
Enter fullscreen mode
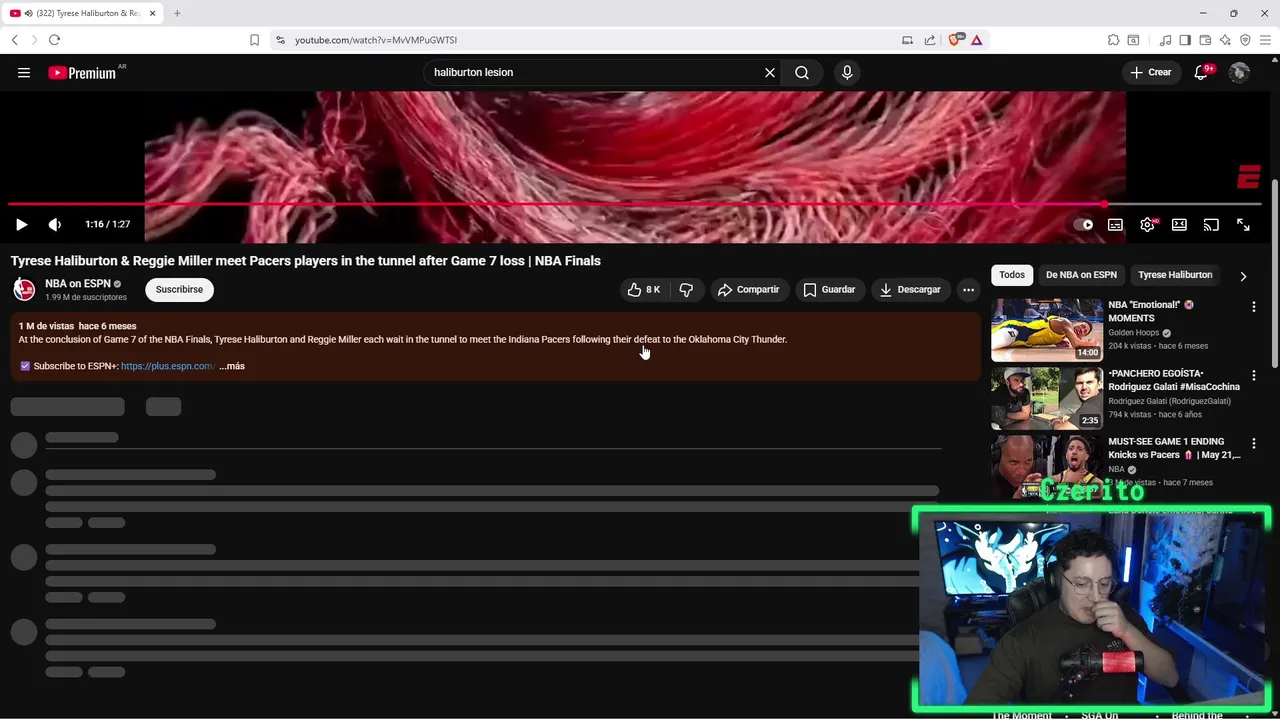point(1243,225)
